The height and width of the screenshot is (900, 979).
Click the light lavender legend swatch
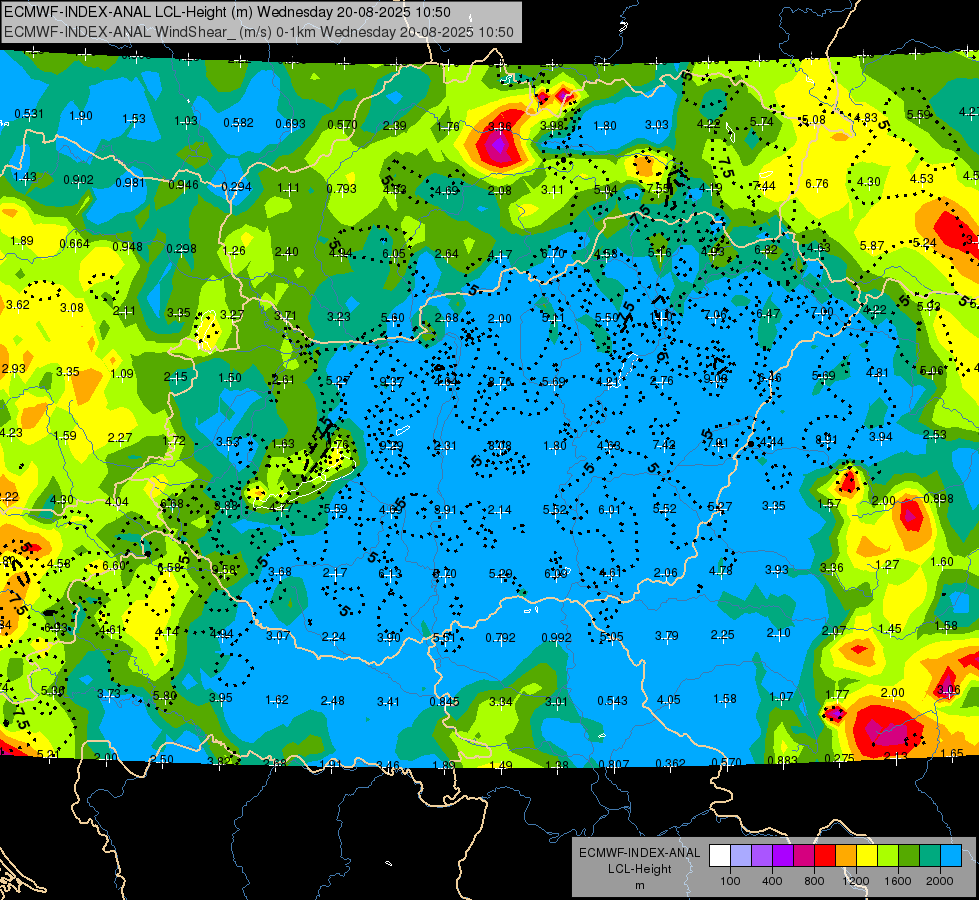tap(741, 856)
